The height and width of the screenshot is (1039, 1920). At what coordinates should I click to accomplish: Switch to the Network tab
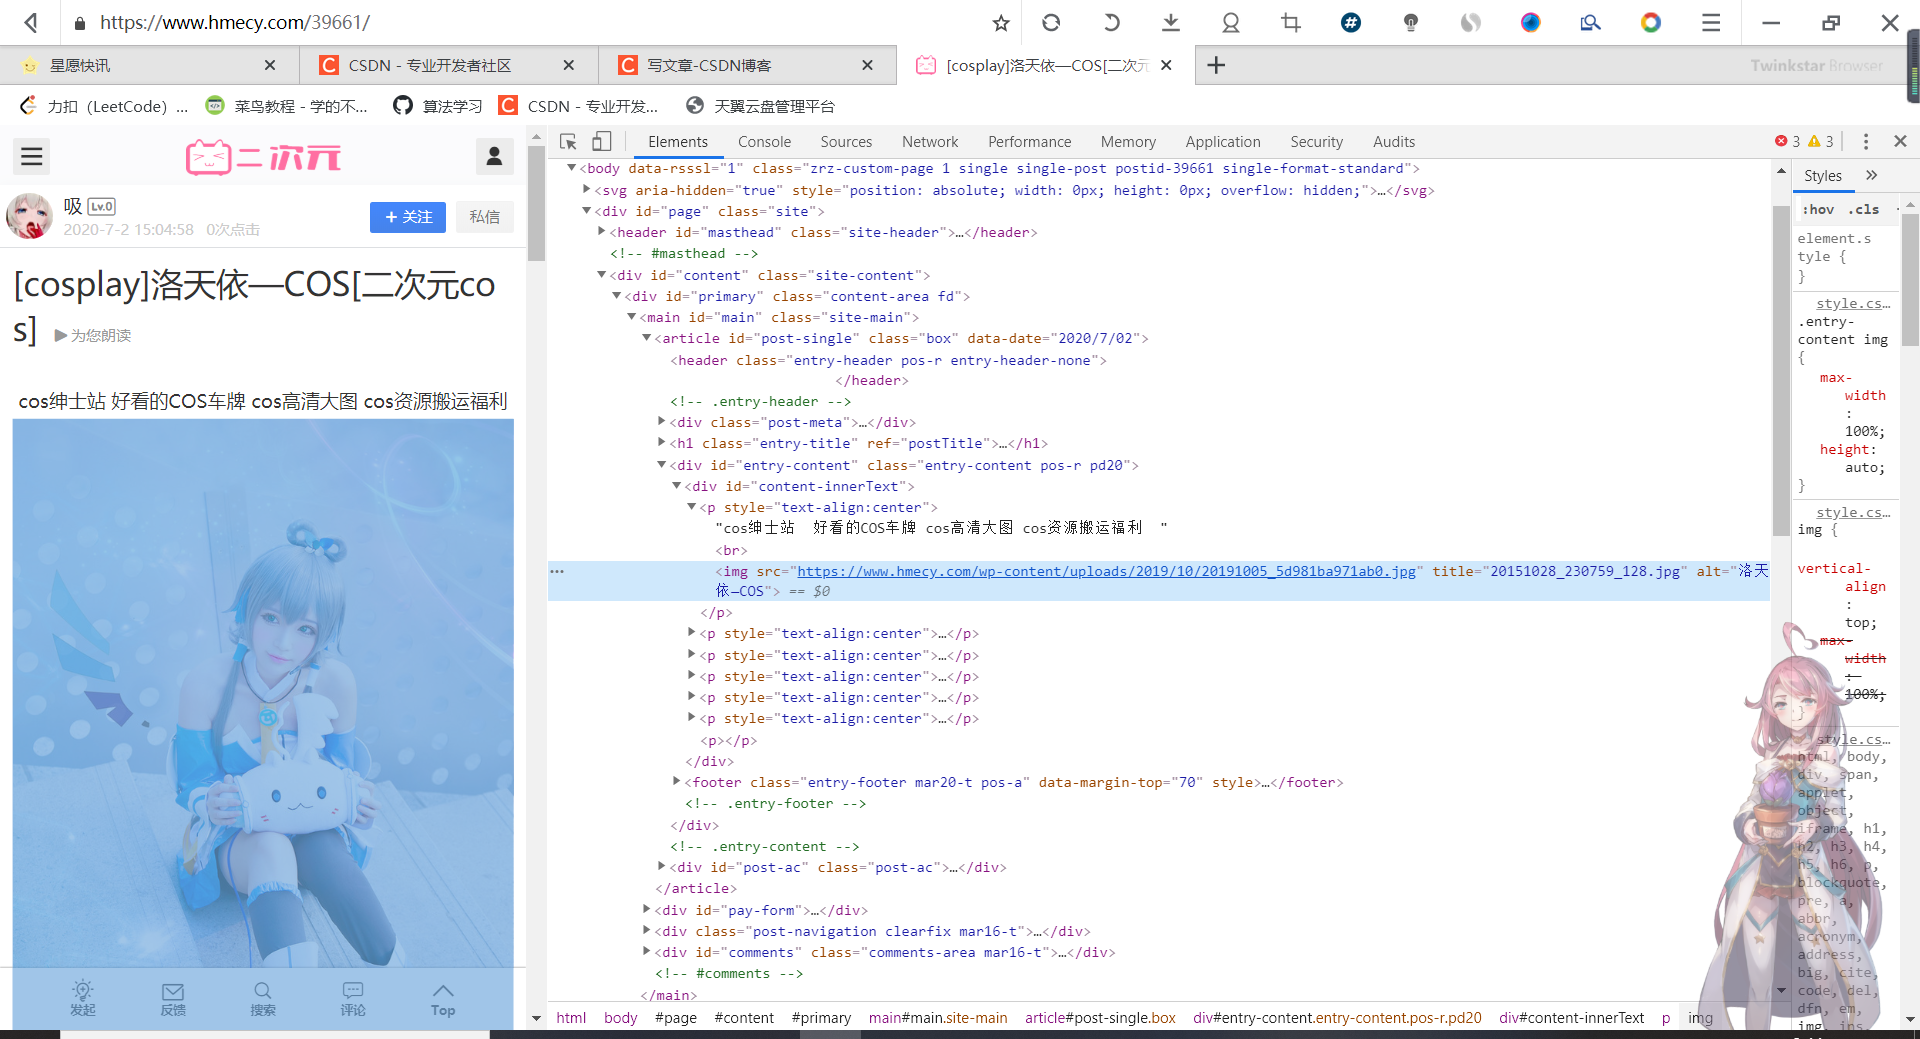(930, 142)
